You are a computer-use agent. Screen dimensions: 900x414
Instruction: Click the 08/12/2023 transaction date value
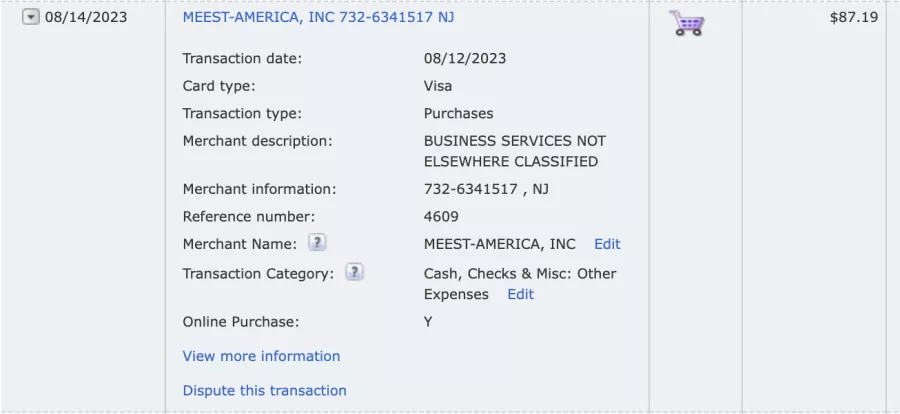click(x=465, y=59)
